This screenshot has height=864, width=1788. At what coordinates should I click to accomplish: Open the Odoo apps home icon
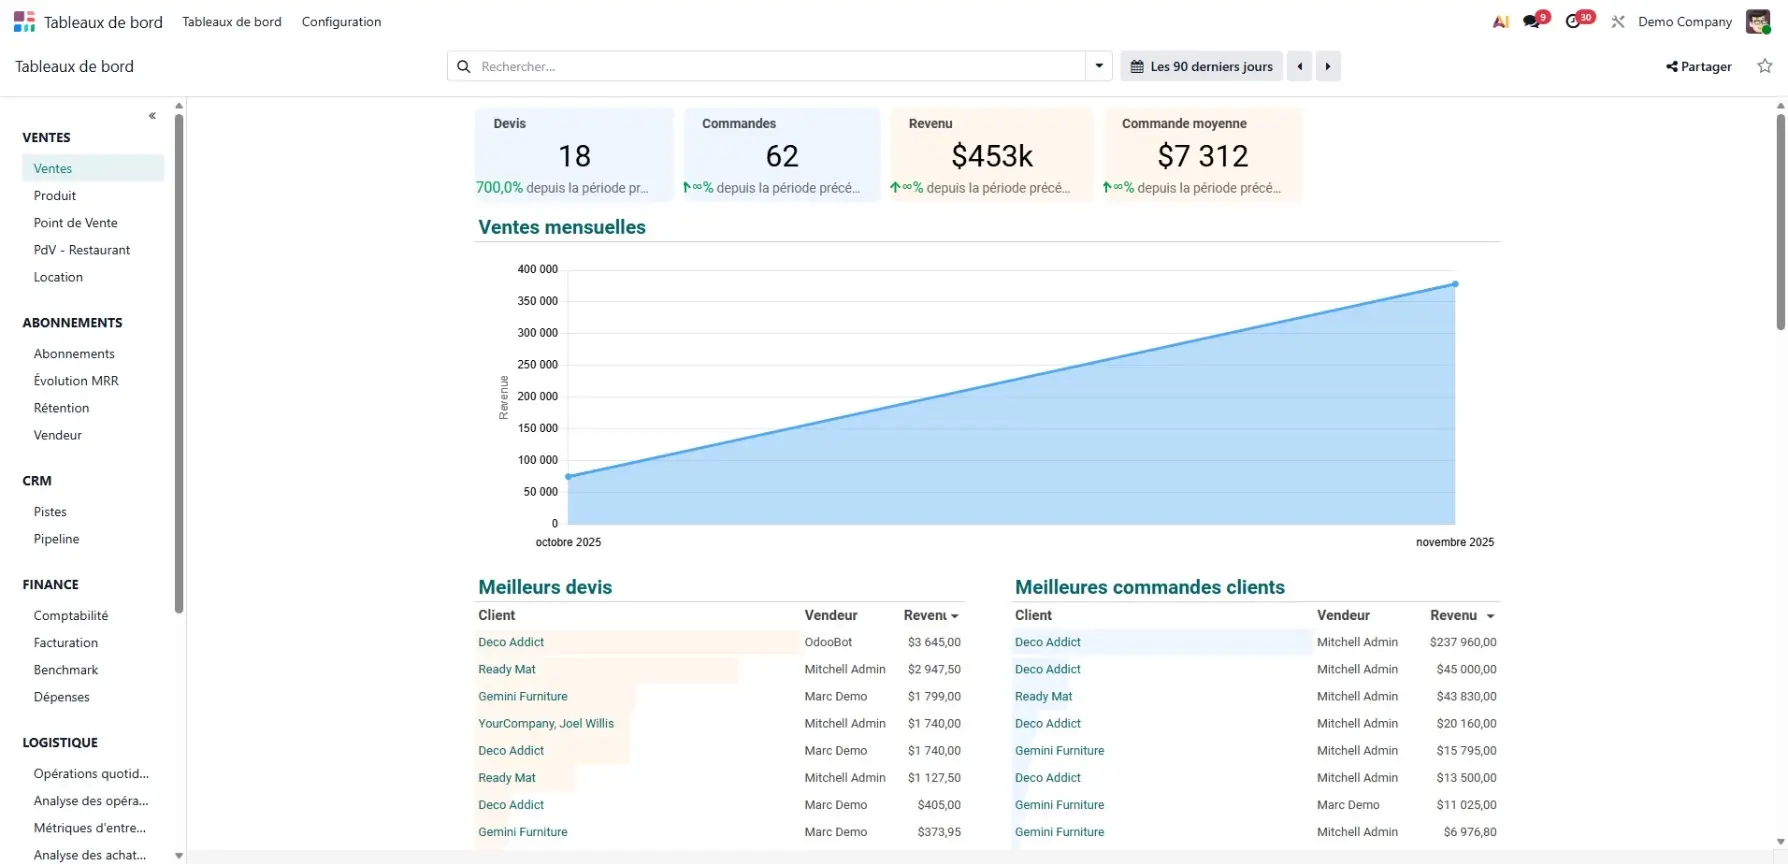click(x=24, y=21)
